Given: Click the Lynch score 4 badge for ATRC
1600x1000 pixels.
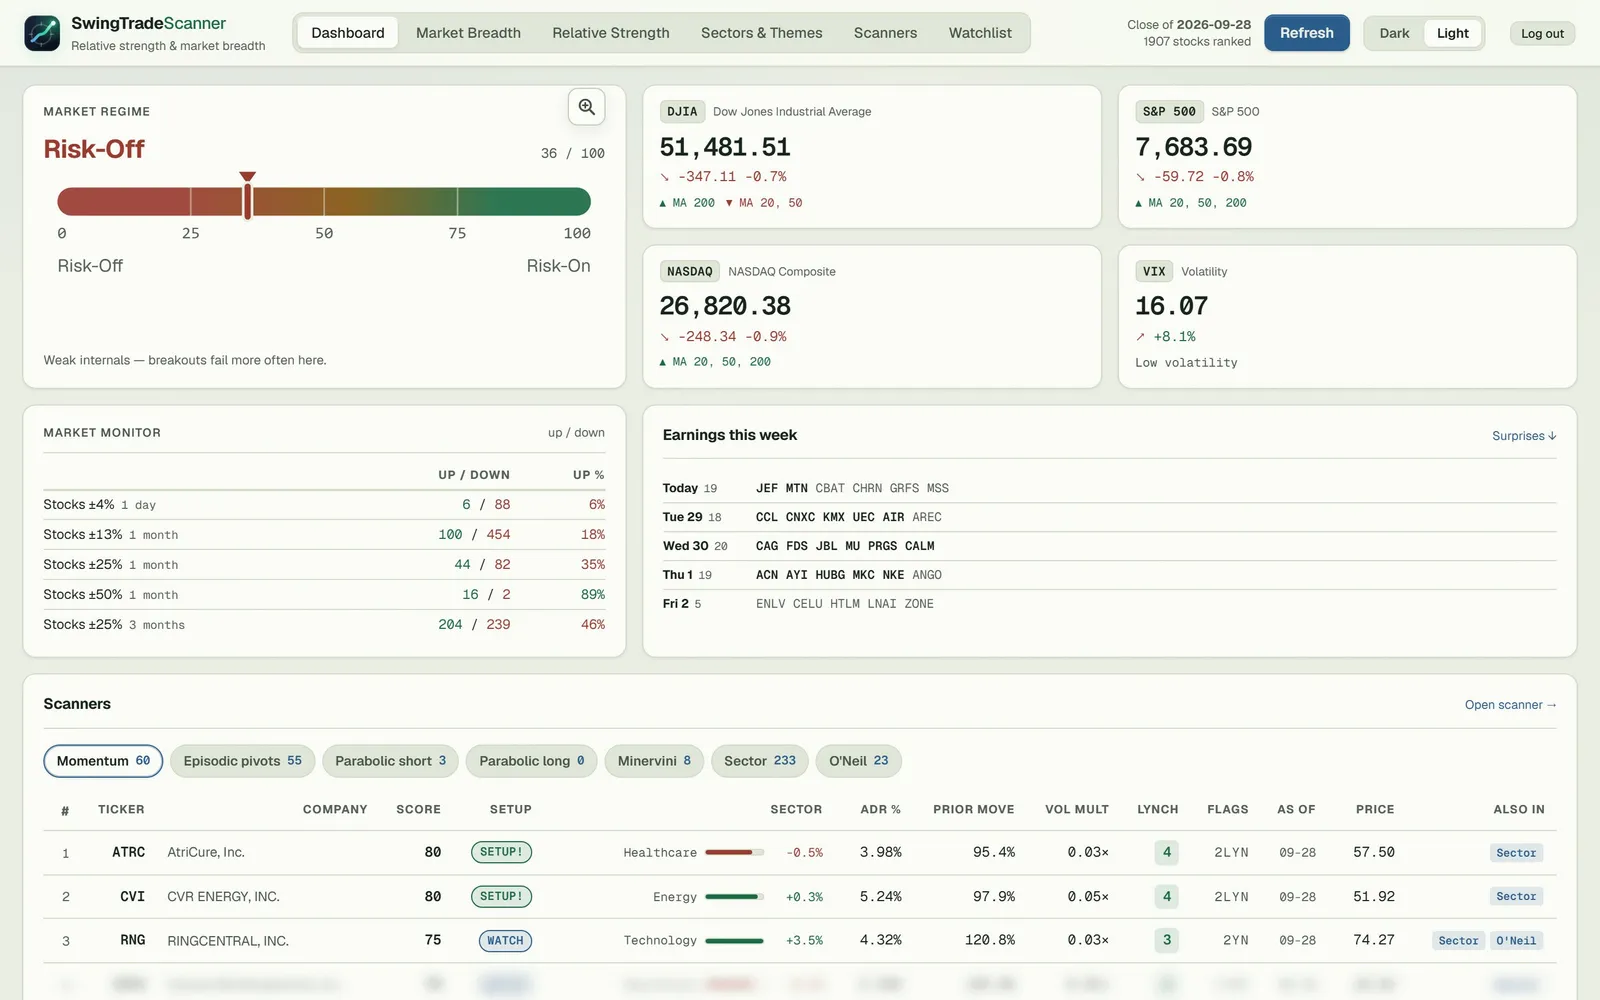Looking at the screenshot, I should click(x=1167, y=852).
